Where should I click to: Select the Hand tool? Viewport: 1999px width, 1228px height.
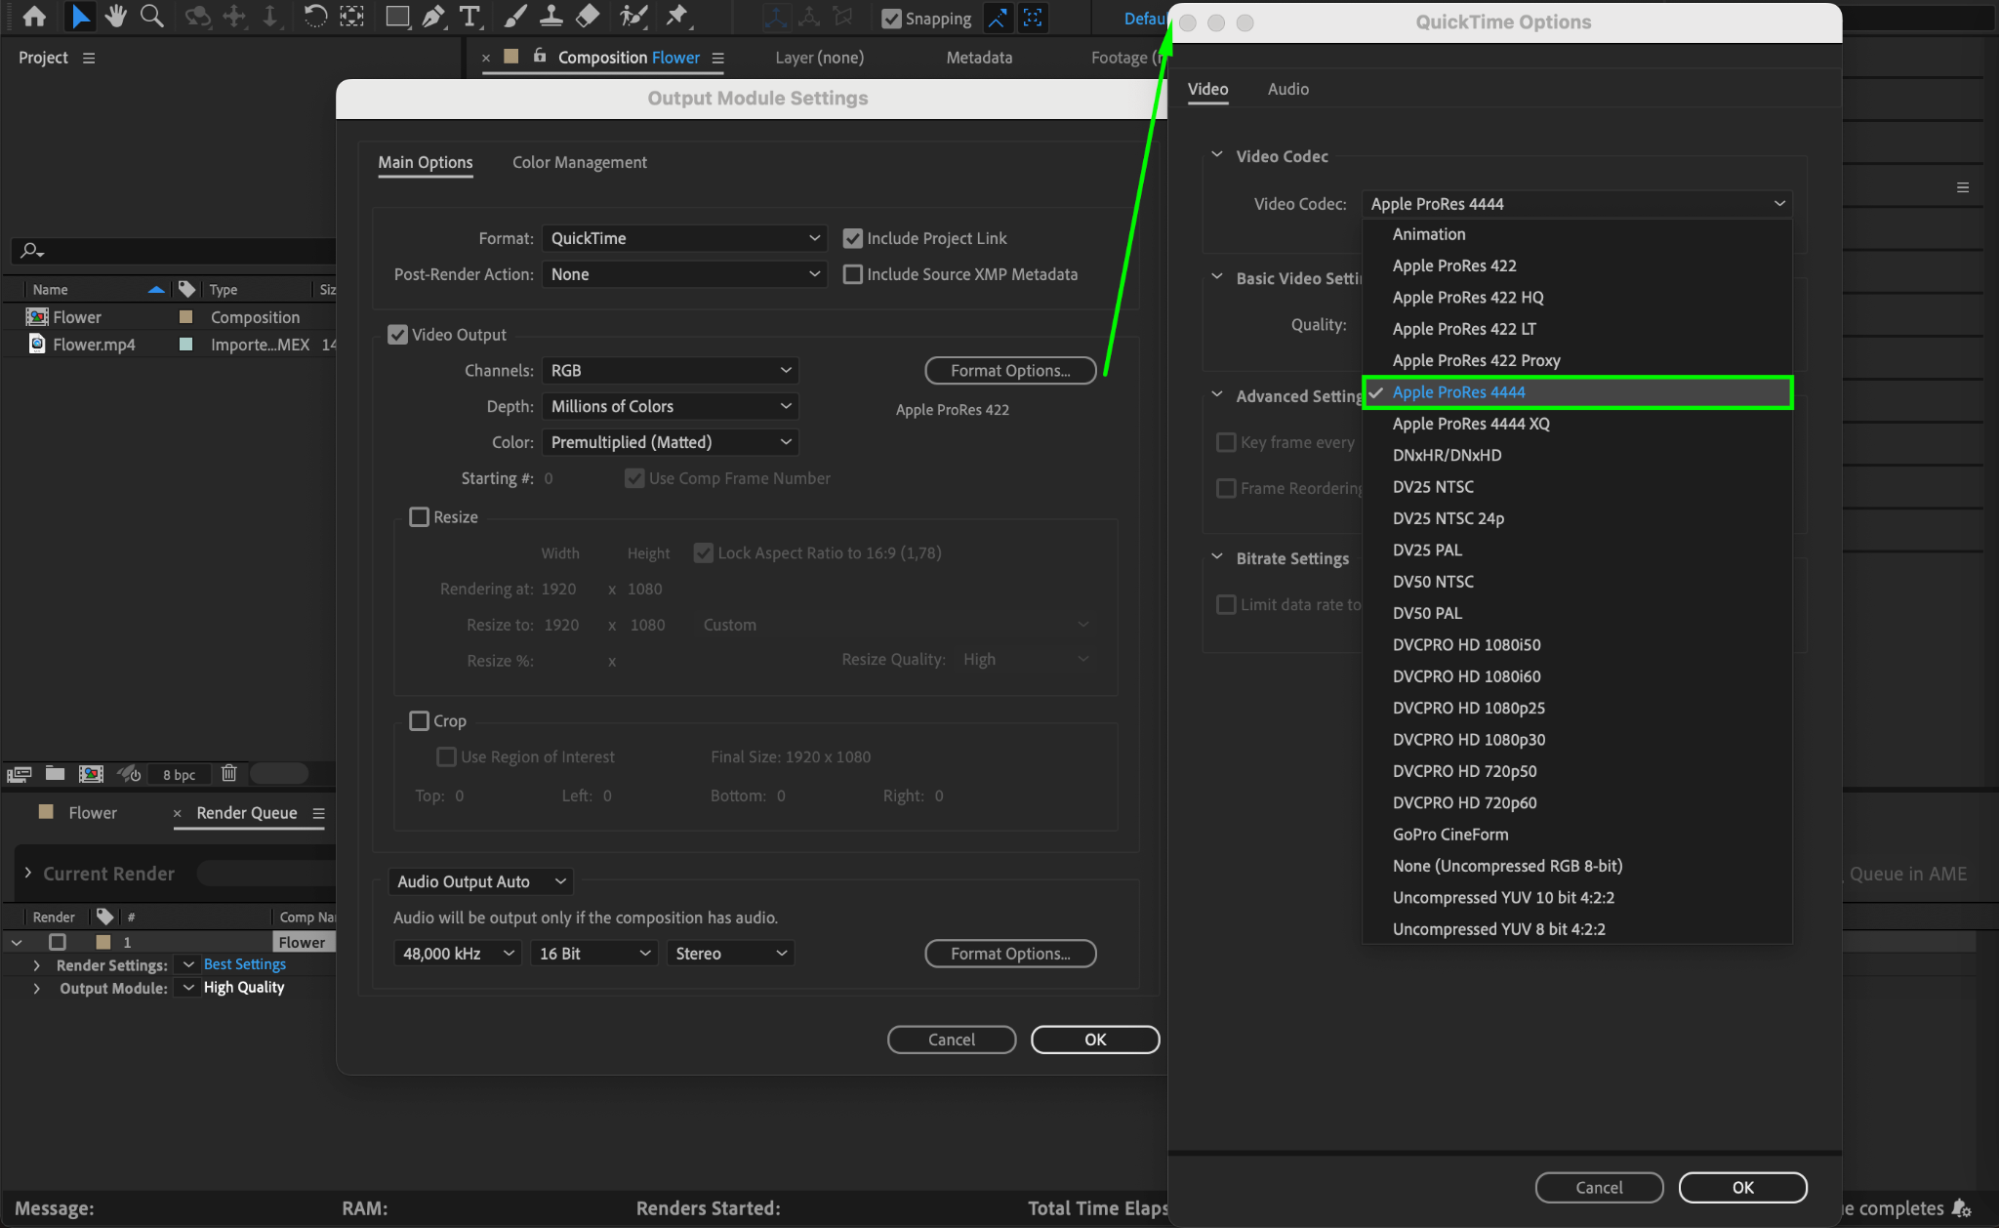point(116,16)
